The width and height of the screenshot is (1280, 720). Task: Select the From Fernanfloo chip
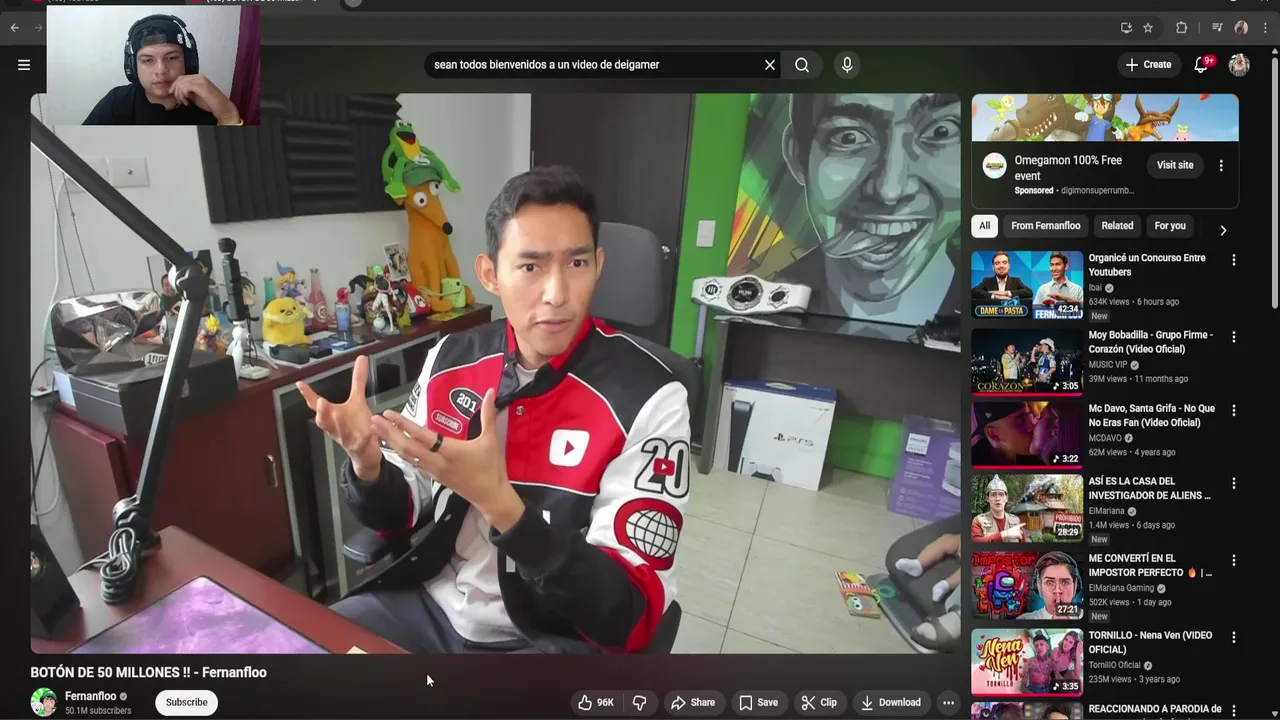coord(1045,226)
